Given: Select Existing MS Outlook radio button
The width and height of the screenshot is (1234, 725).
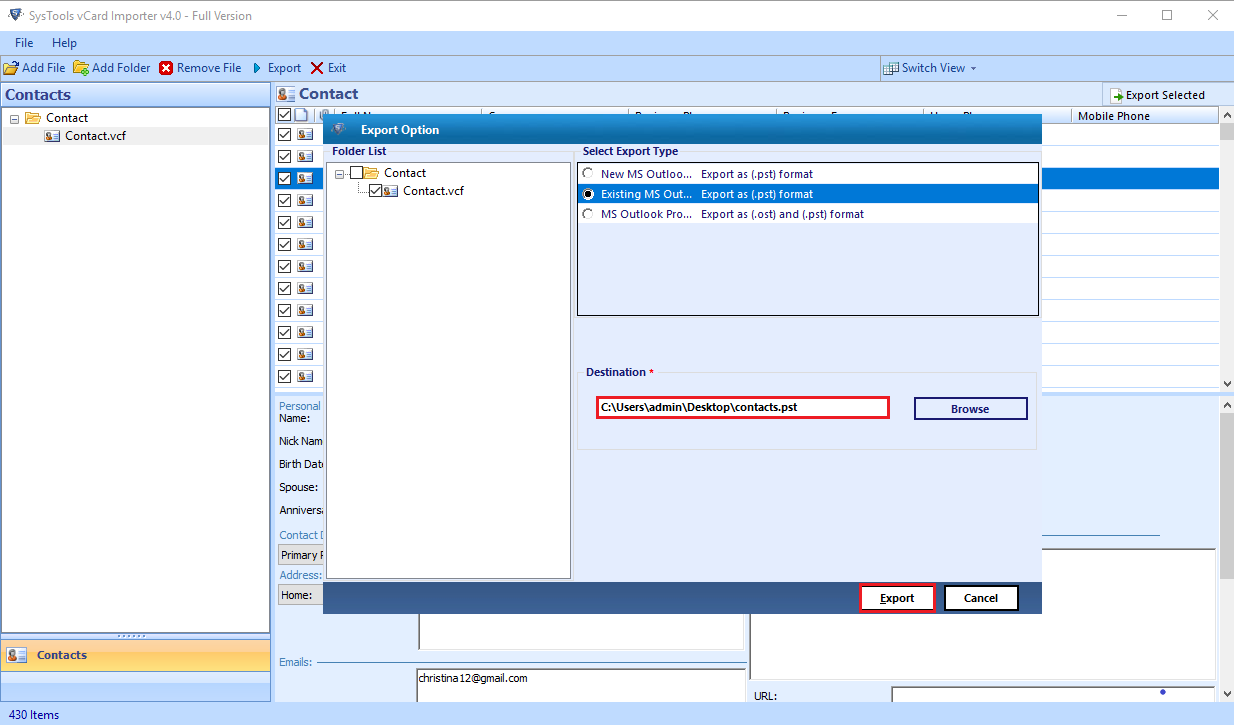Looking at the screenshot, I should coord(588,194).
